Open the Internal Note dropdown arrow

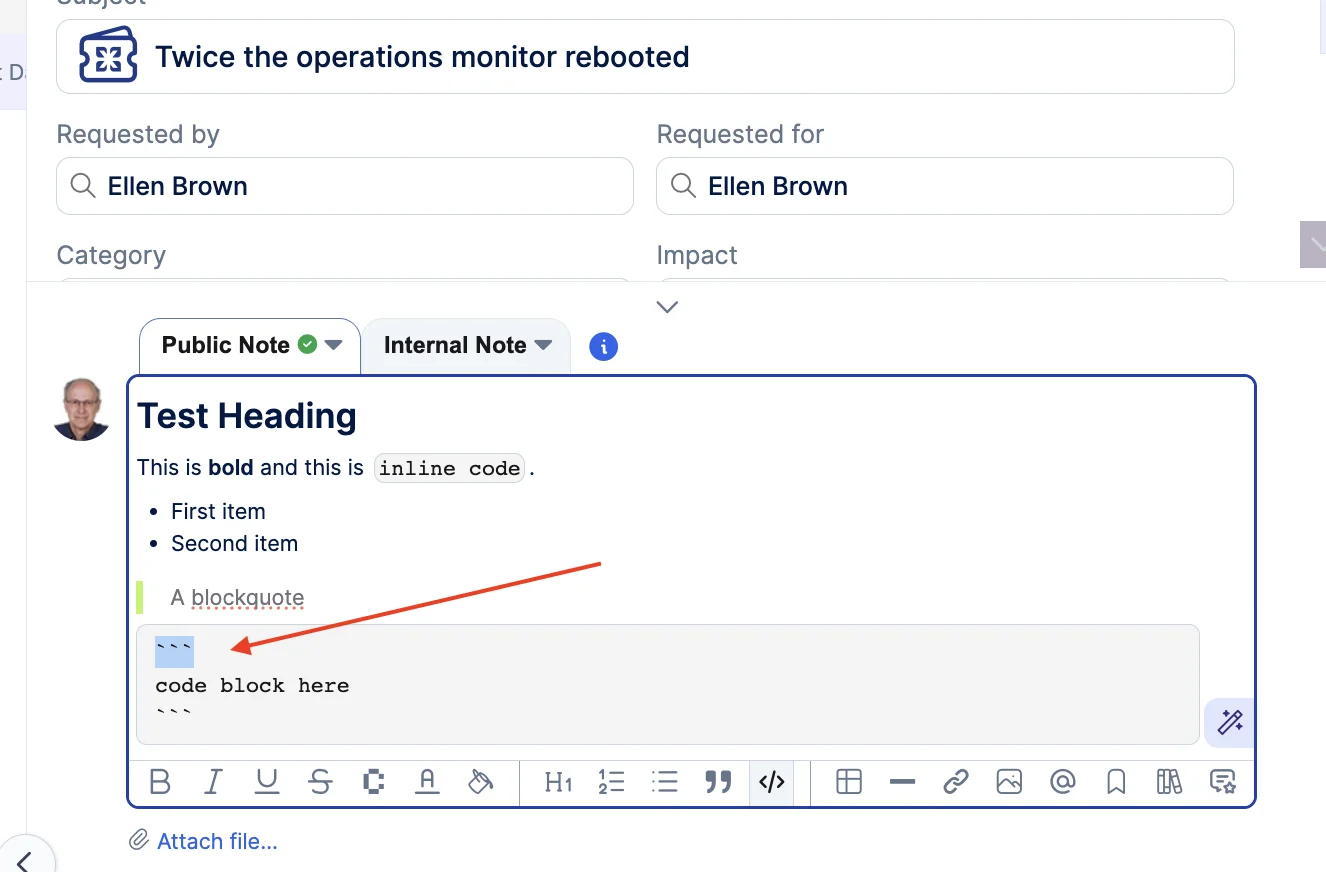(x=543, y=345)
